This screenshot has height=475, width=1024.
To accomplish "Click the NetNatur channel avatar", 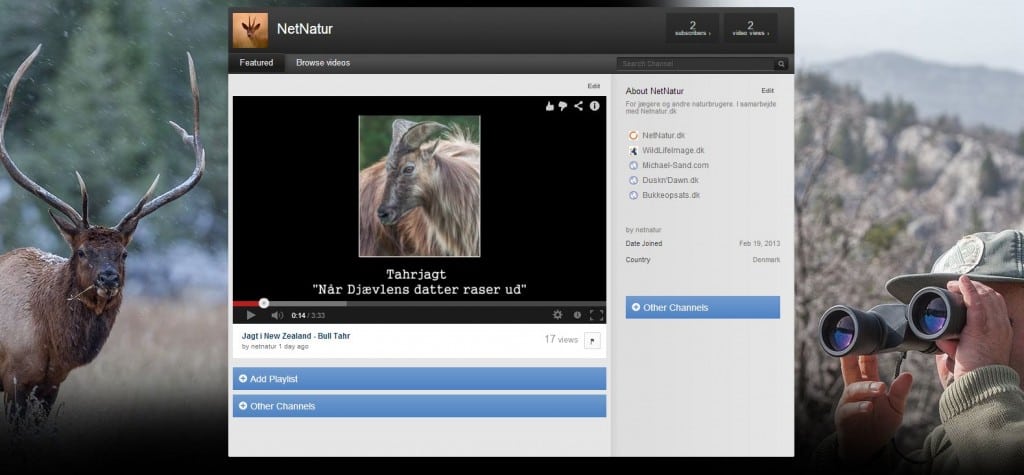I will click(x=250, y=29).
